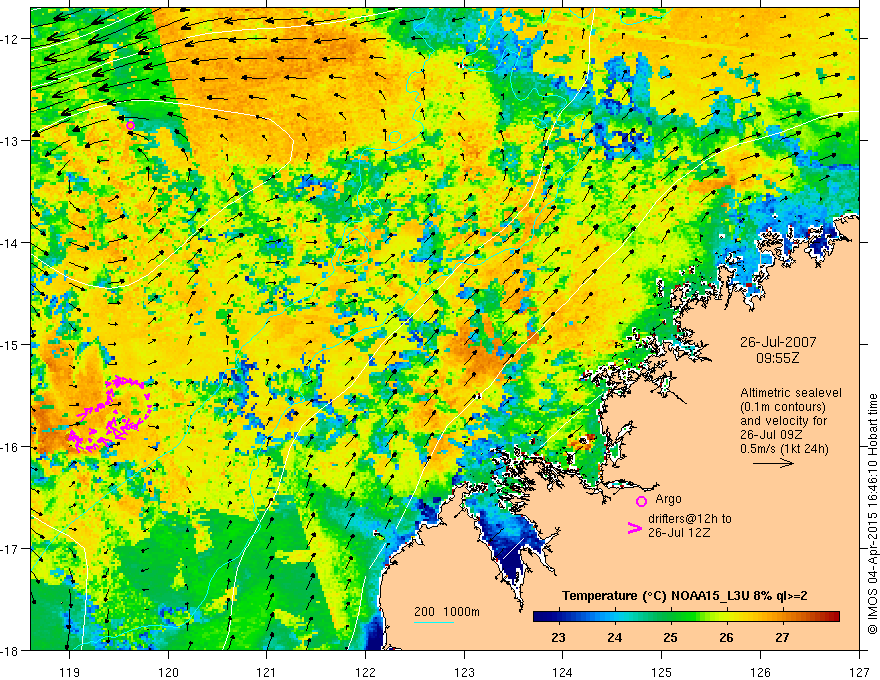Click latitude axis label -18

pyautogui.click(x=11, y=651)
